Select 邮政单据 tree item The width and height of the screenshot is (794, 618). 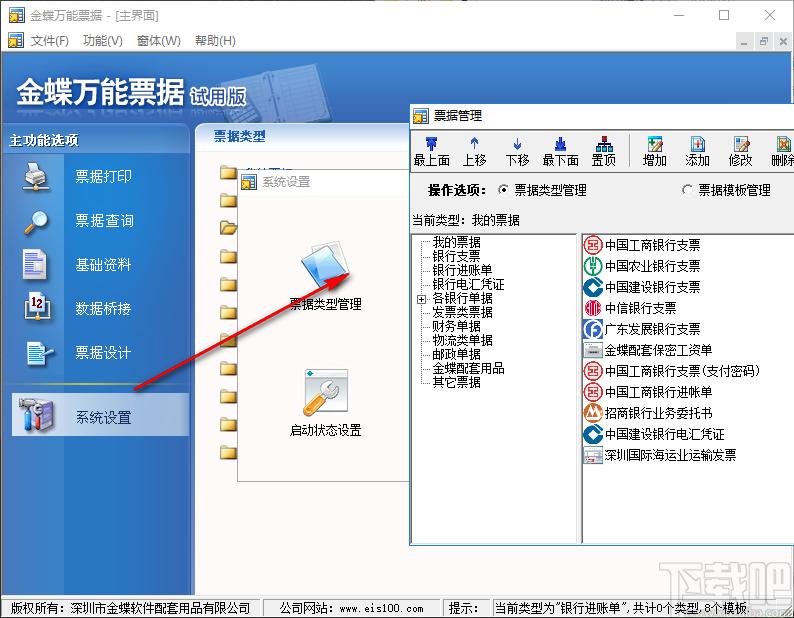click(456, 354)
